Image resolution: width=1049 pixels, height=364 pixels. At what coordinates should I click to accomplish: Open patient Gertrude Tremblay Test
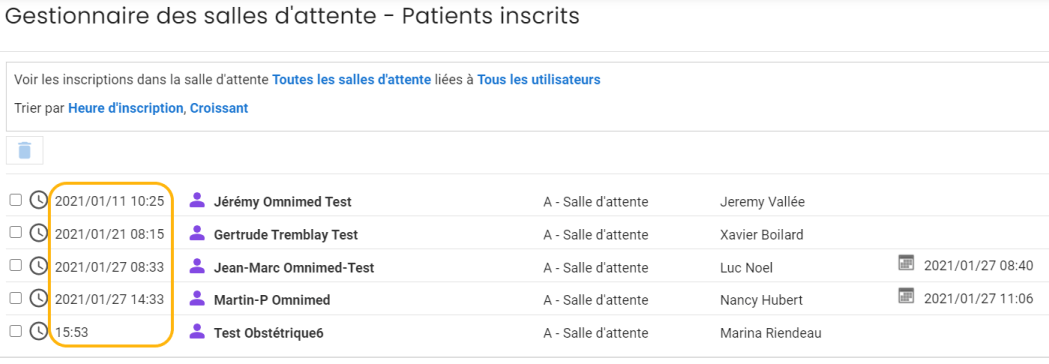[x=286, y=235]
